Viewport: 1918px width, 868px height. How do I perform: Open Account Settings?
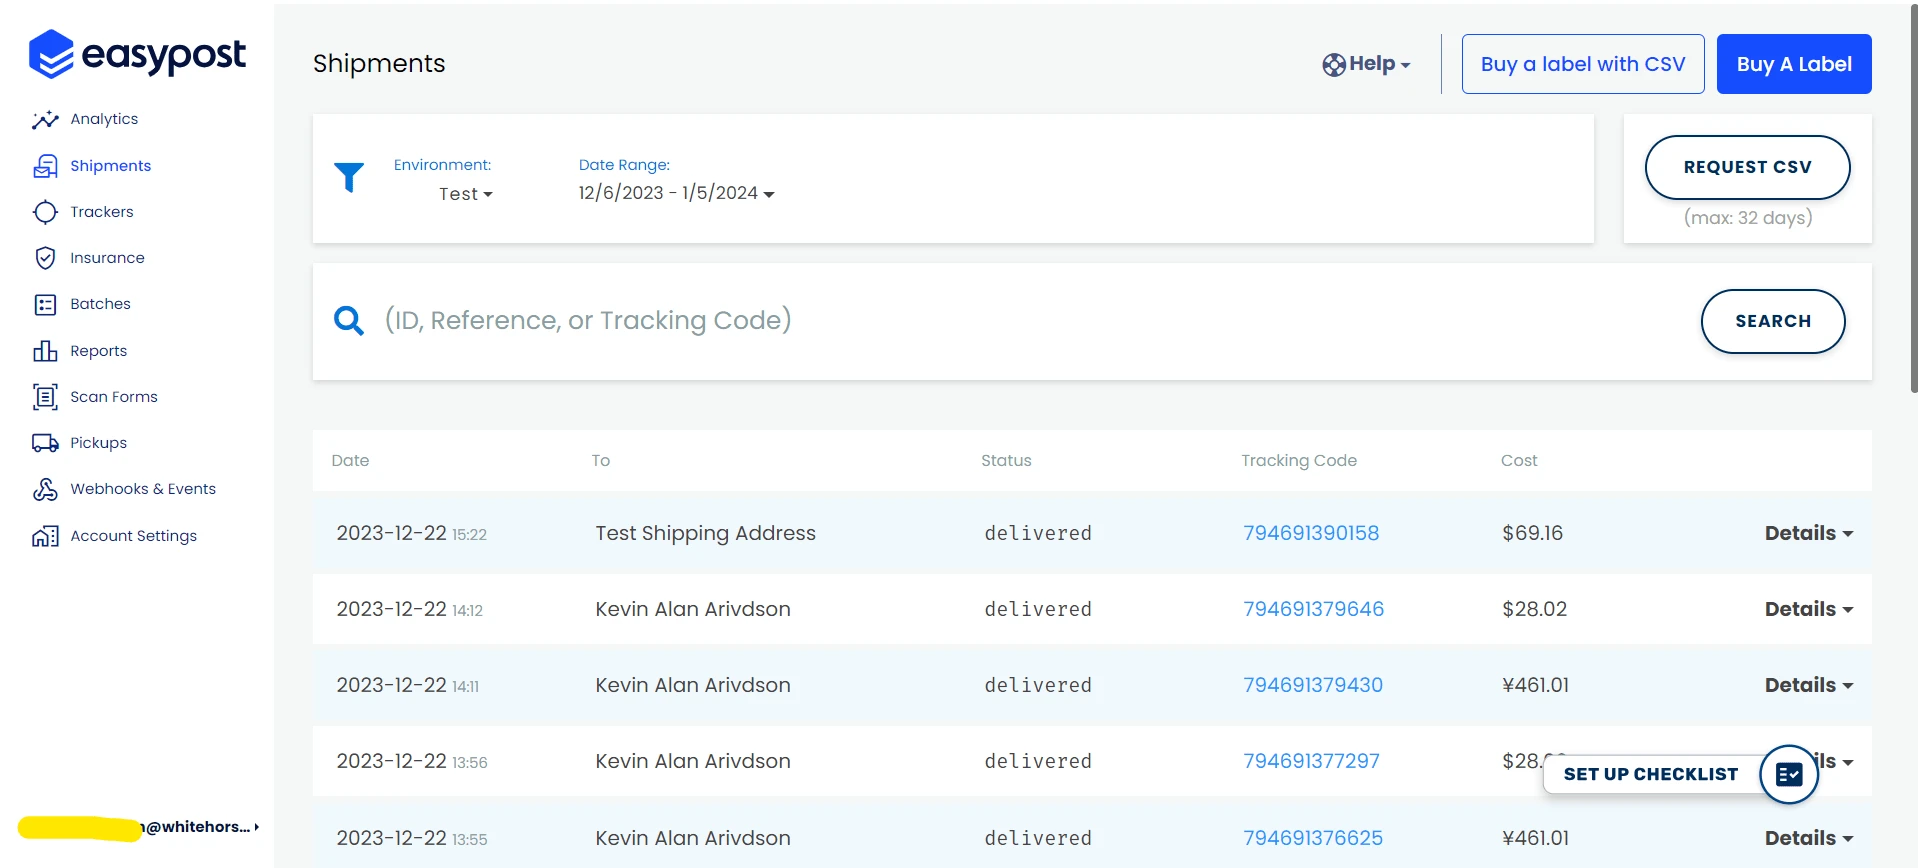click(133, 536)
